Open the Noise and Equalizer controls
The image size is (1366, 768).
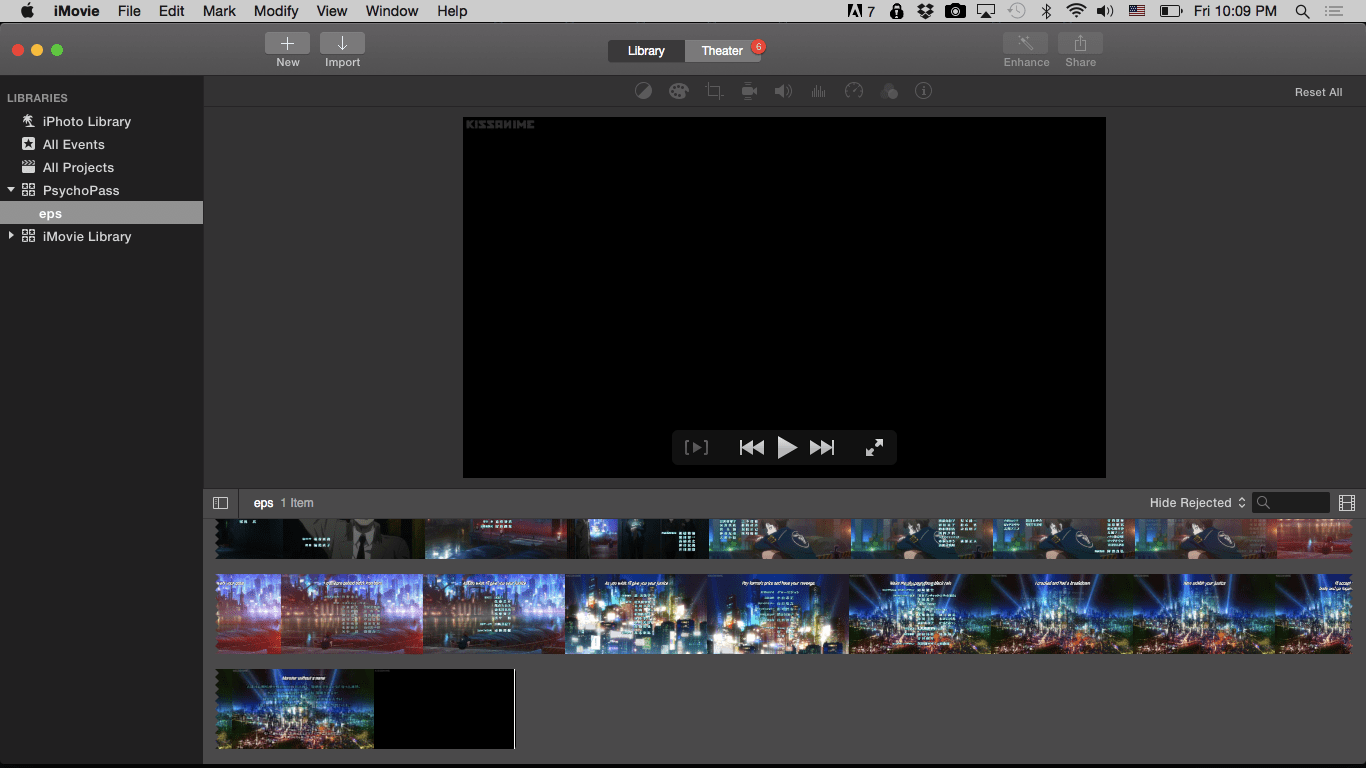click(x=818, y=91)
